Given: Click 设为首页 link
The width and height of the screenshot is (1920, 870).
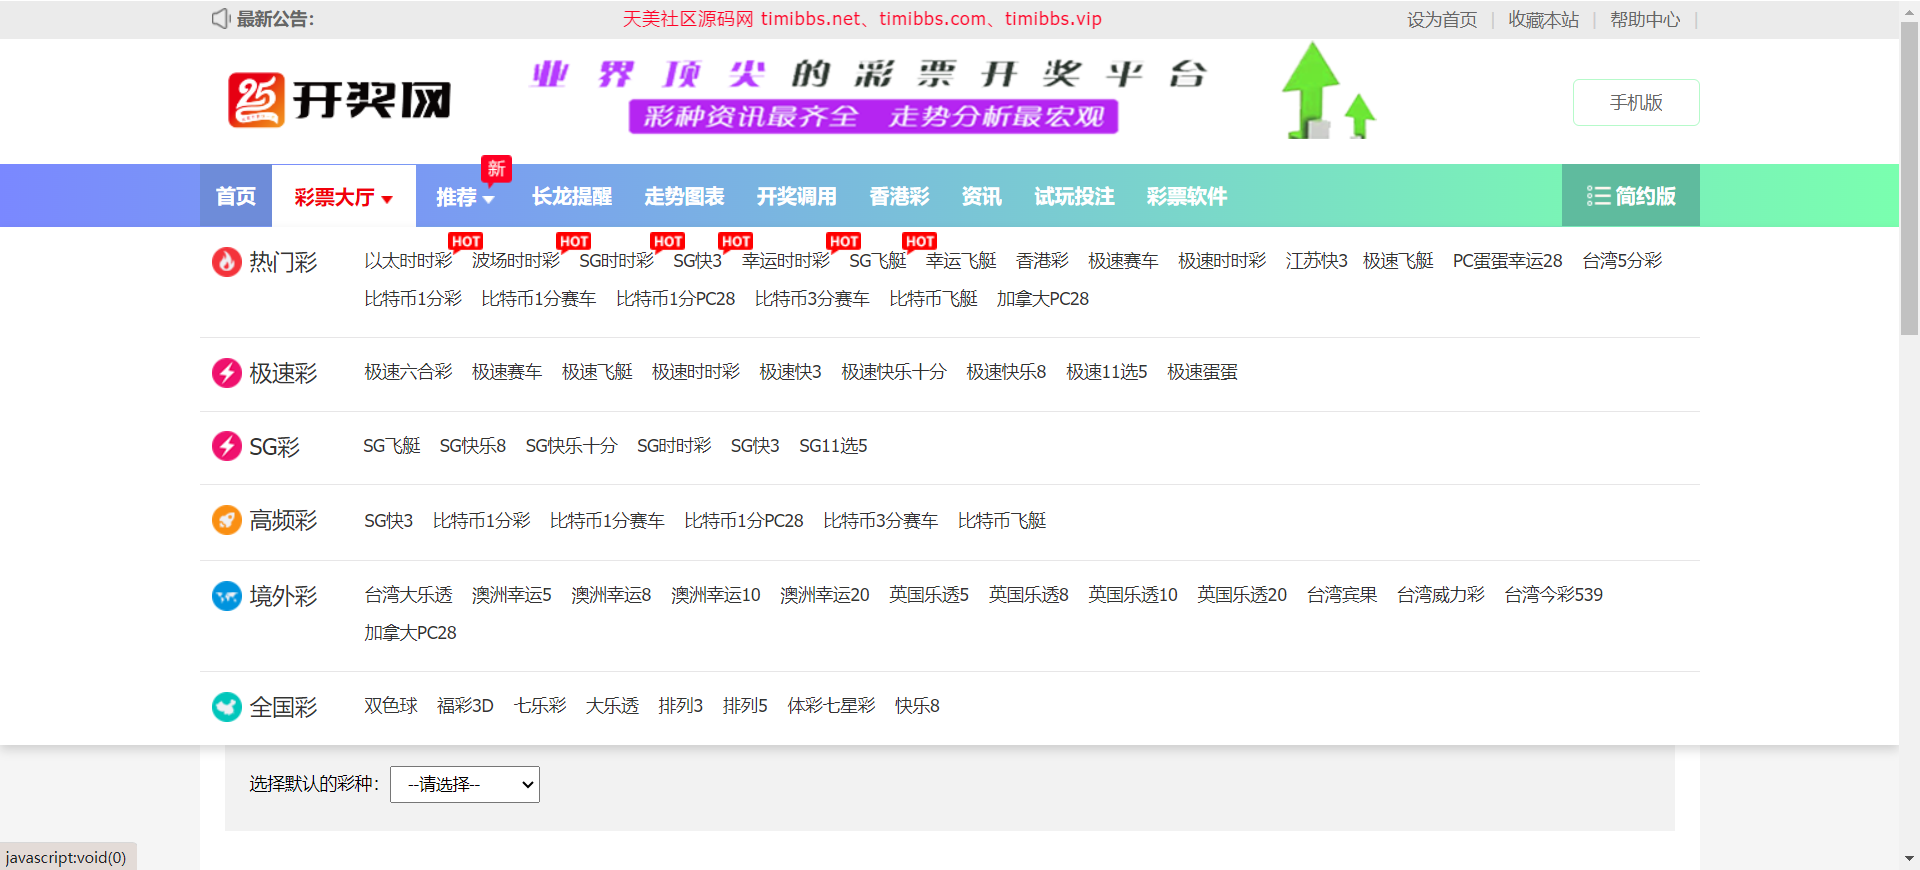Looking at the screenshot, I should 1442,20.
